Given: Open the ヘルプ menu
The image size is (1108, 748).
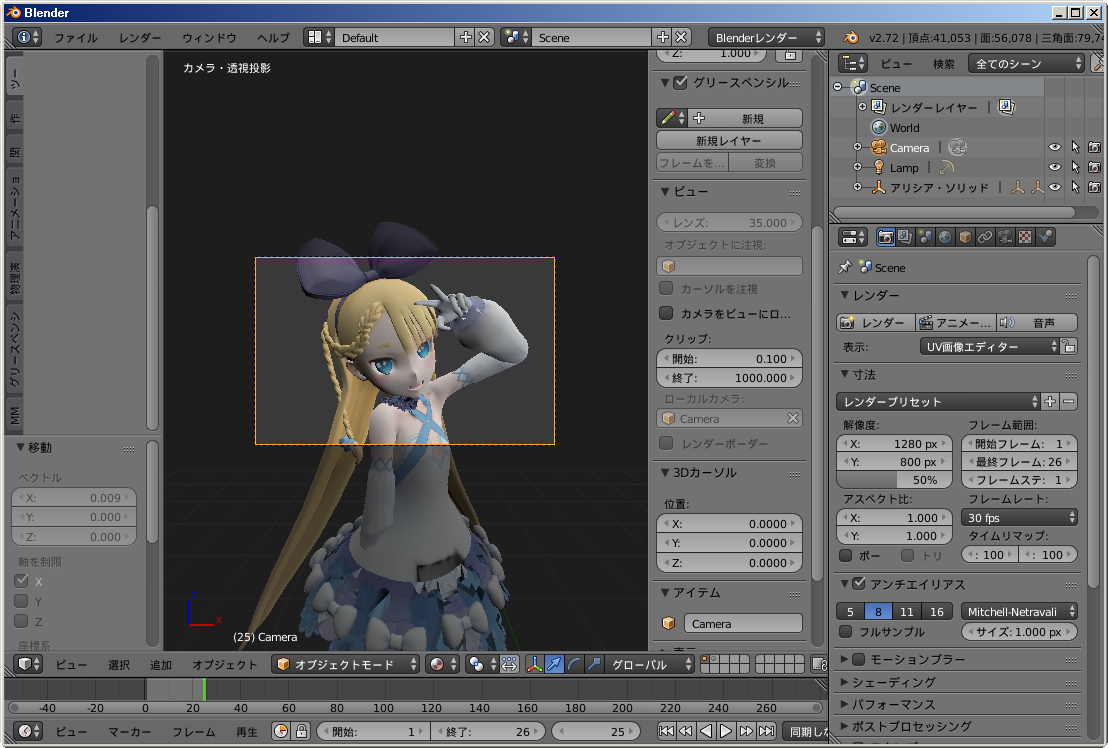Looking at the screenshot, I should click(x=273, y=37).
